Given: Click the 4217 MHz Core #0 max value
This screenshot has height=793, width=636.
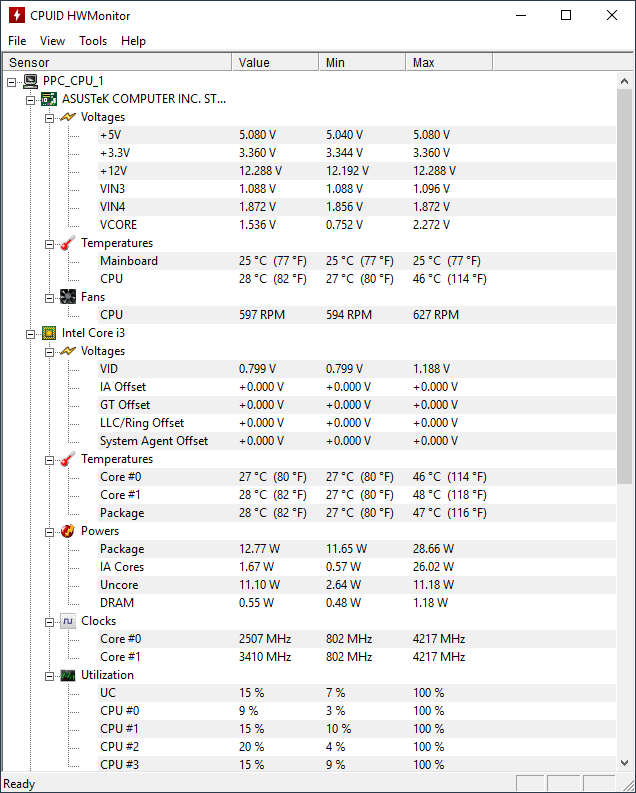Looking at the screenshot, I should pyautogui.click(x=439, y=639).
